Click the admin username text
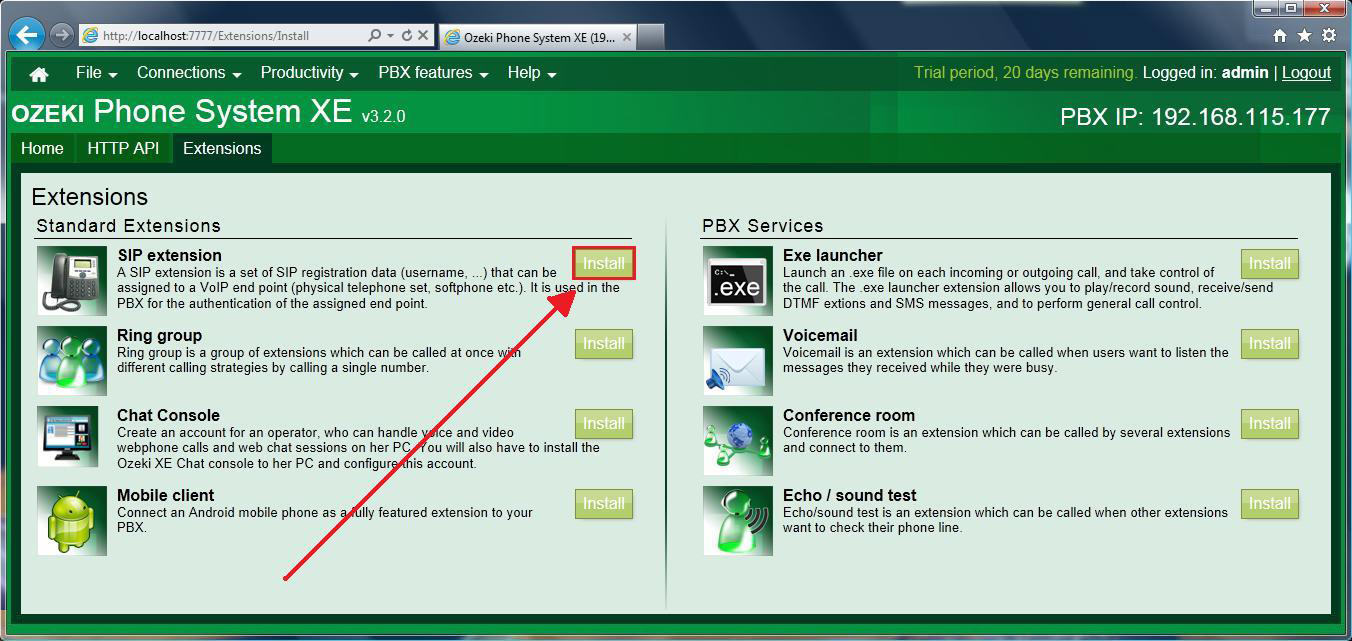 [1245, 73]
